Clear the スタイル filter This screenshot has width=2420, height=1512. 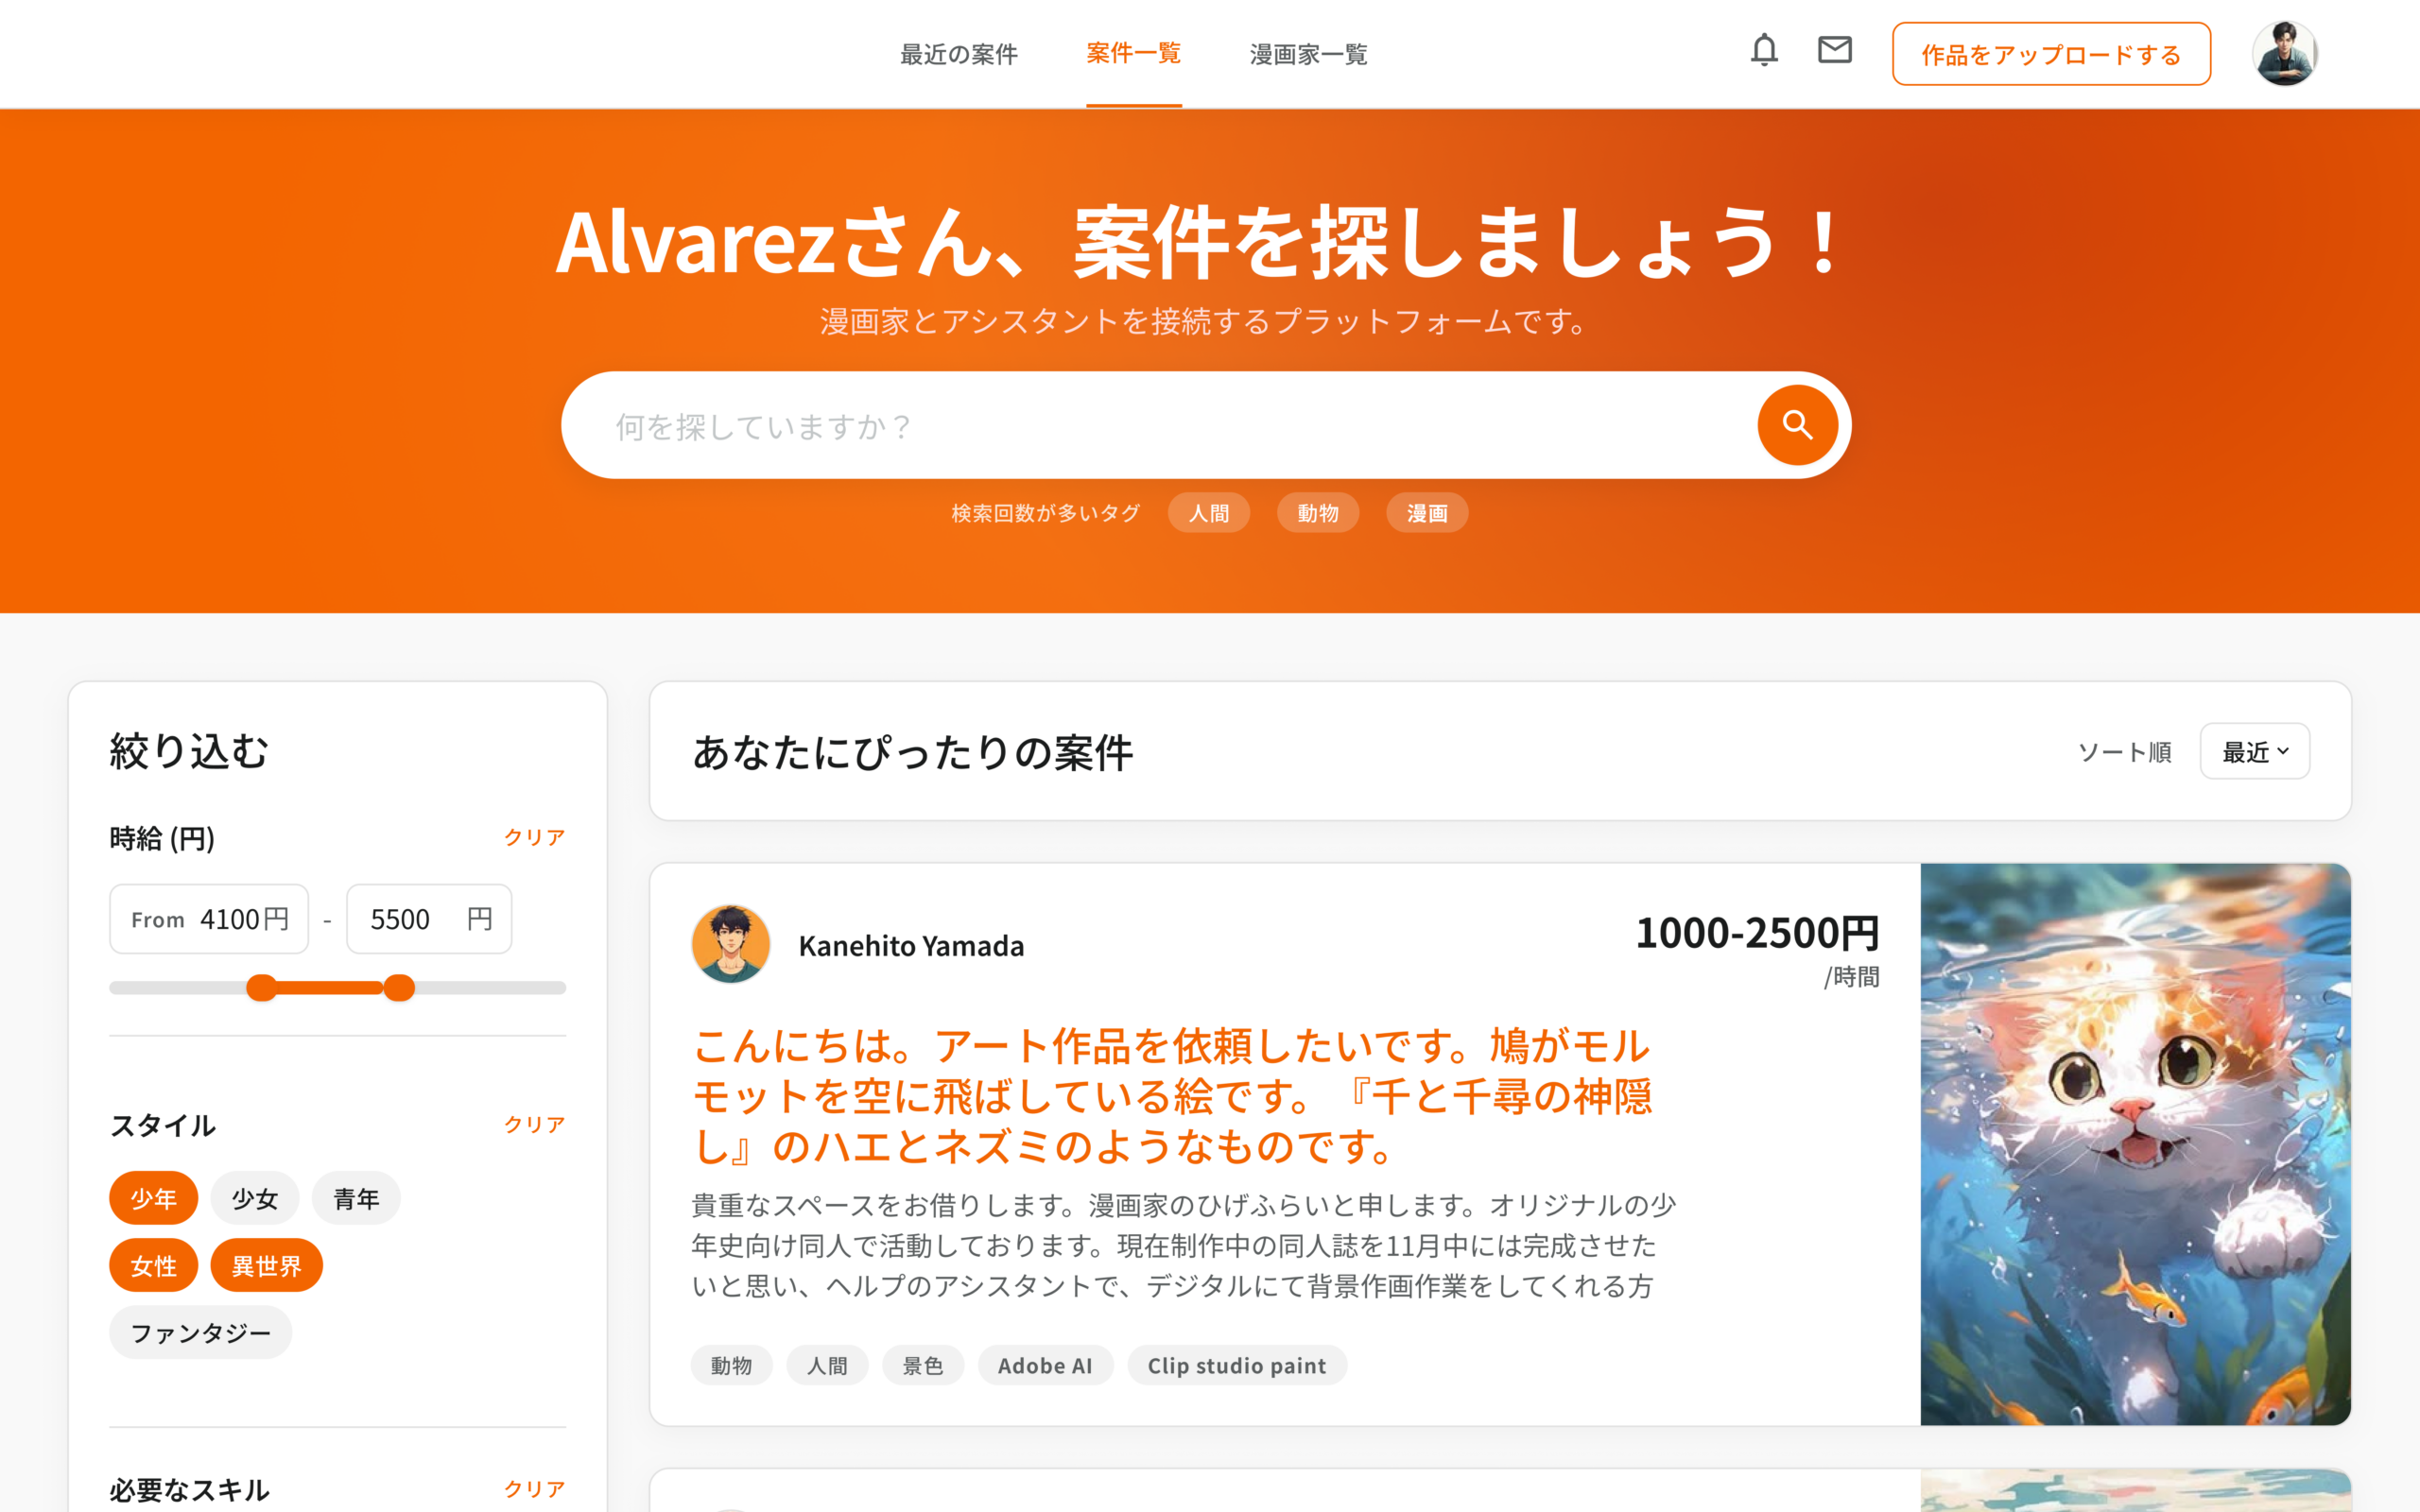(x=534, y=1124)
